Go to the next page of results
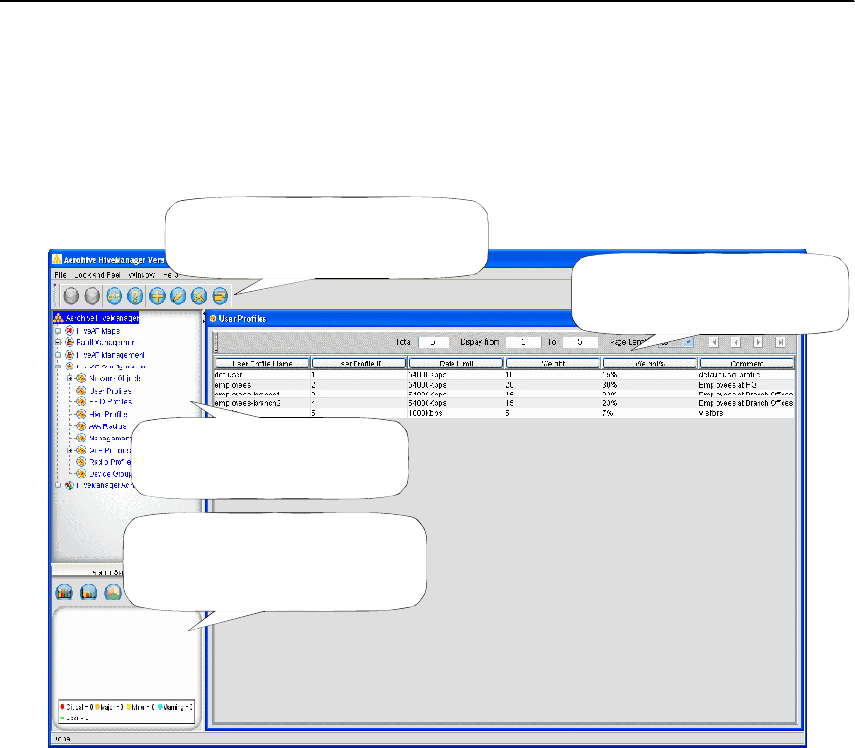Viewport: 855px width, 748px height. [x=758, y=342]
